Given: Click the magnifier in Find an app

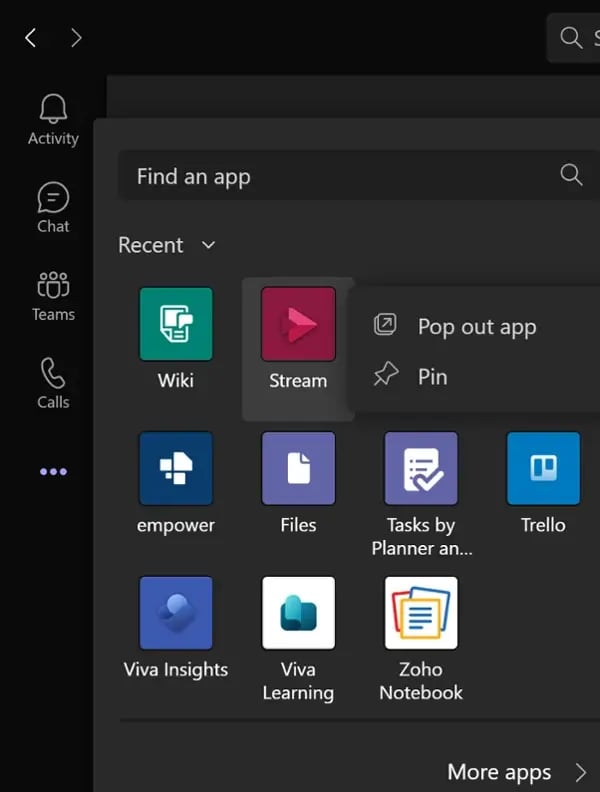Looking at the screenshot, I should 571,175.
